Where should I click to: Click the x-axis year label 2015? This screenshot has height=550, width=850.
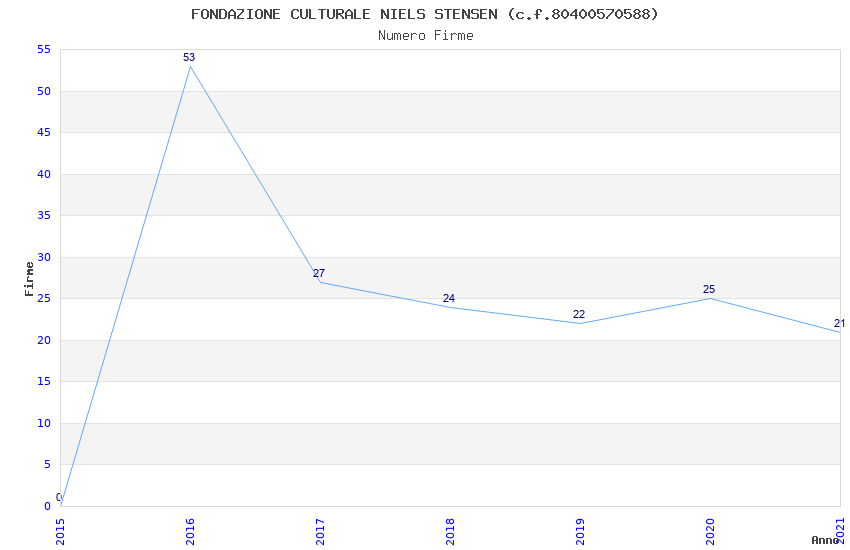(x=60, y=532)
